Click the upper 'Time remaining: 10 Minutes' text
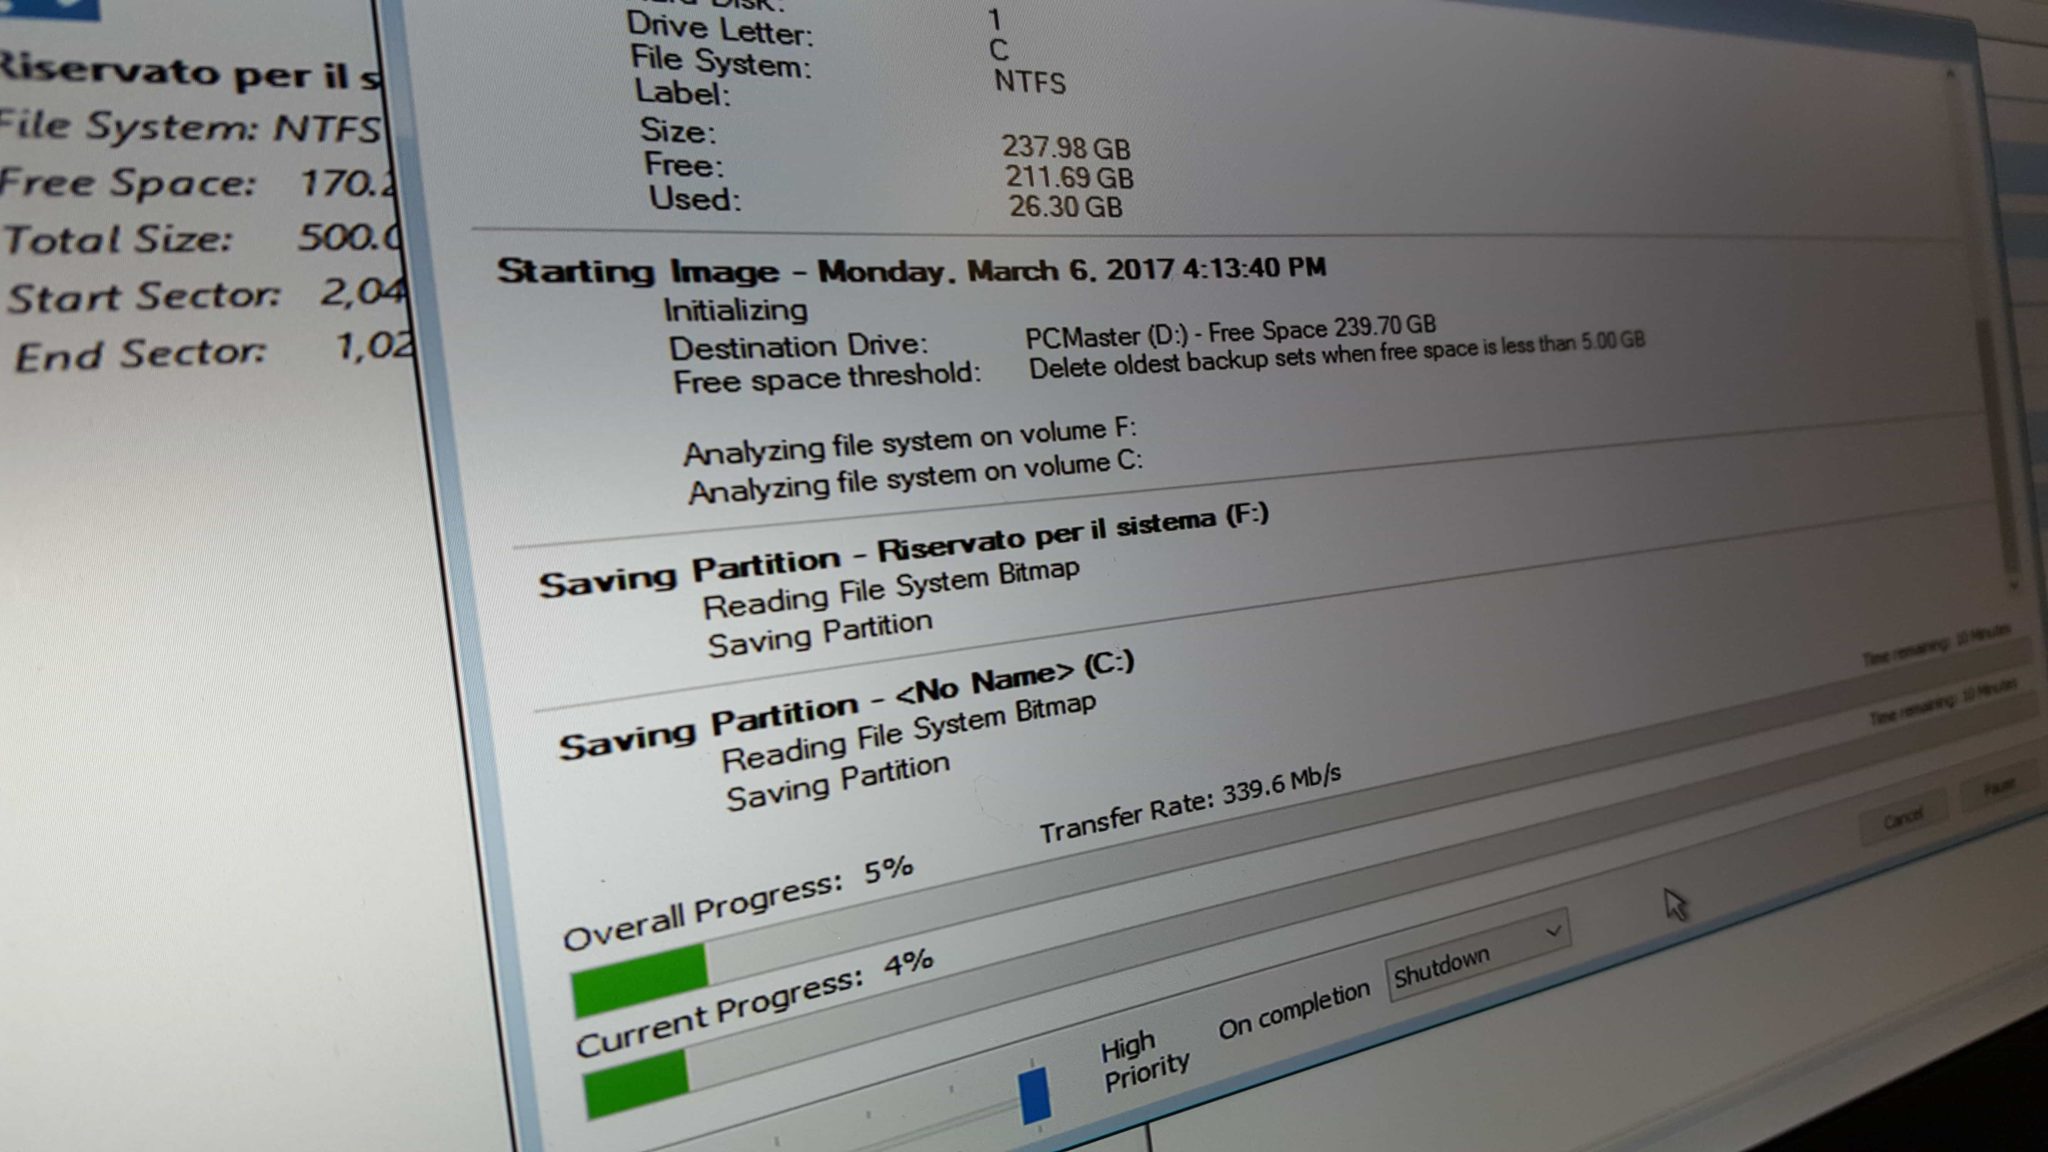The height and width of the screenshot is (1152, 2048). pos(1936,644)
